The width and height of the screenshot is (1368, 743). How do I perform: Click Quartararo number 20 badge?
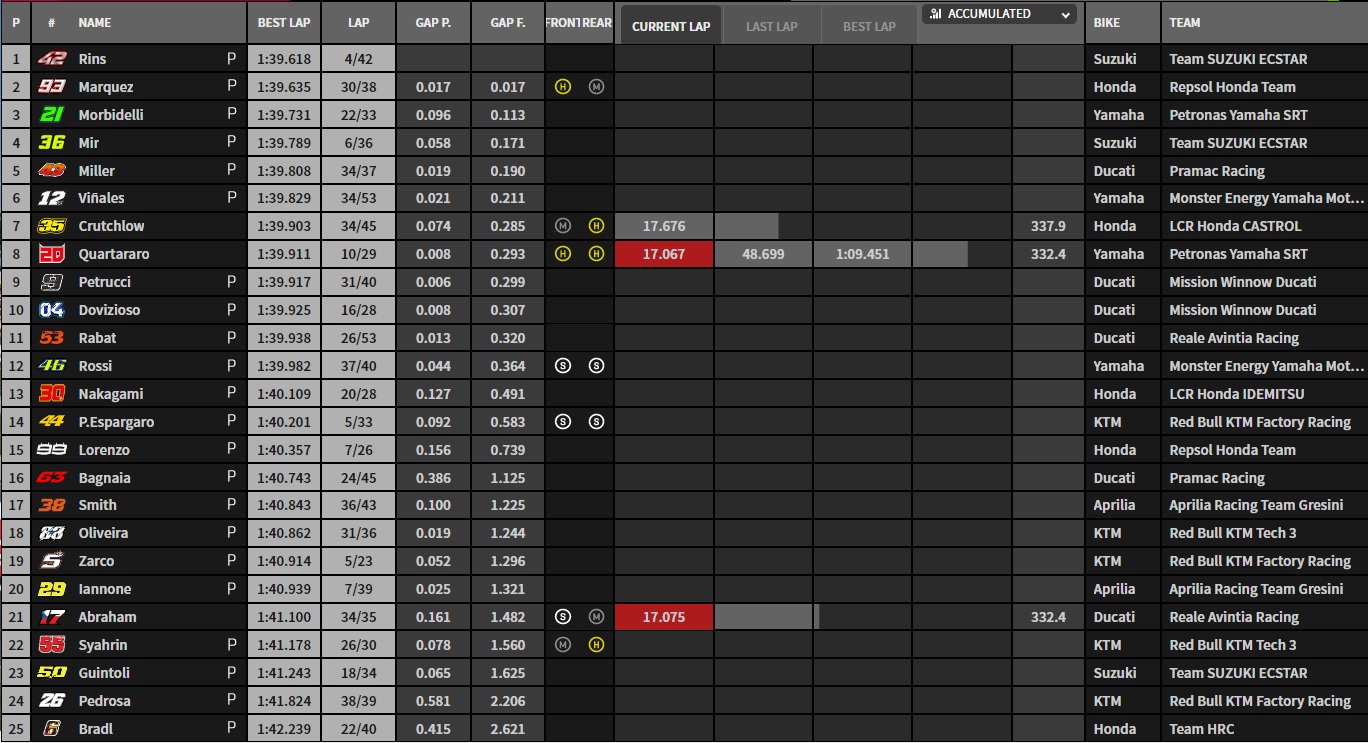click(51, 254)
